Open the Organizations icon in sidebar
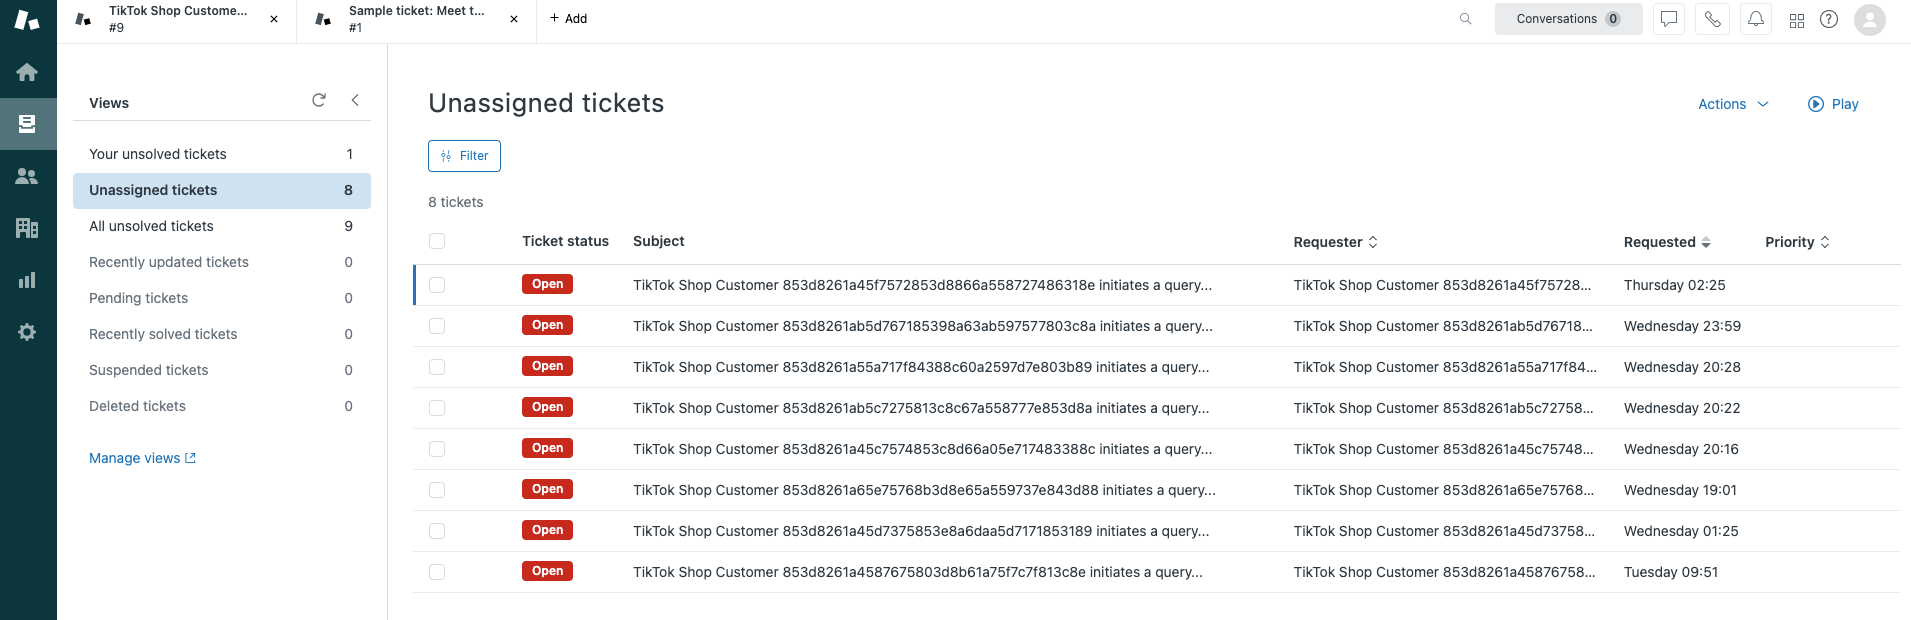The height and width of the screenshot is (620, 1911). pos(27,228)
